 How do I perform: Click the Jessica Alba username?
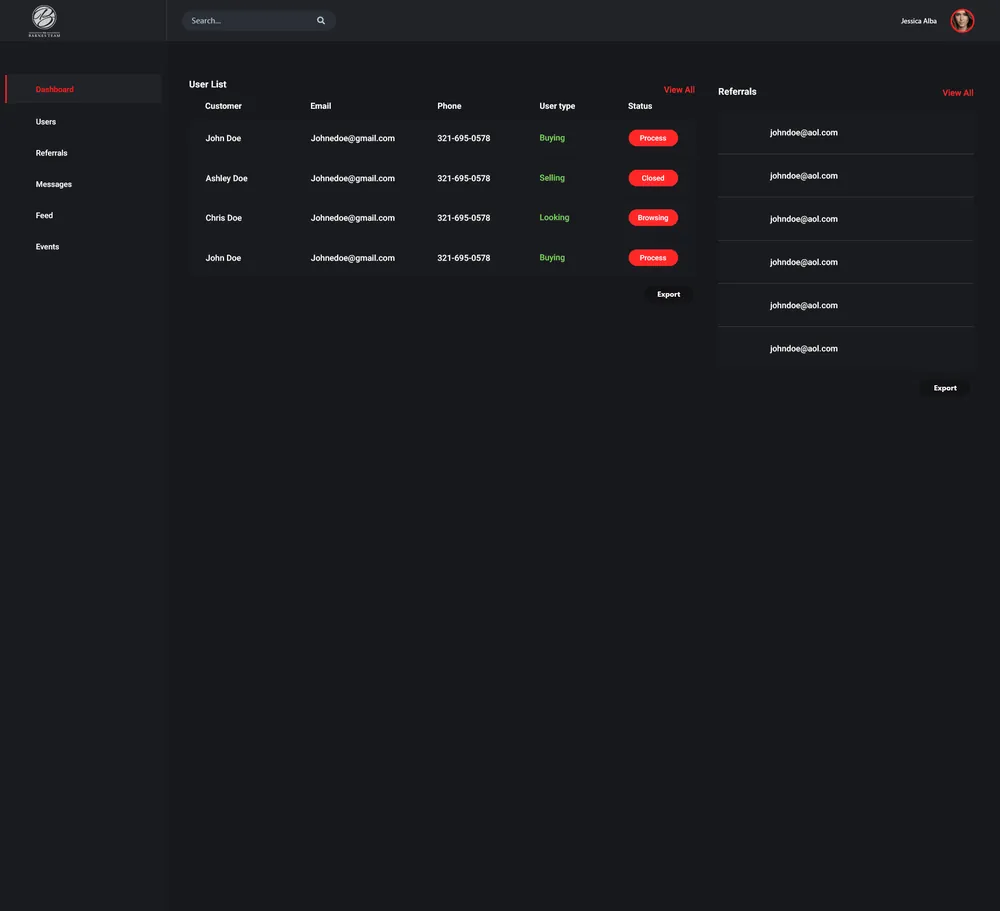click(x=918, y=21)
